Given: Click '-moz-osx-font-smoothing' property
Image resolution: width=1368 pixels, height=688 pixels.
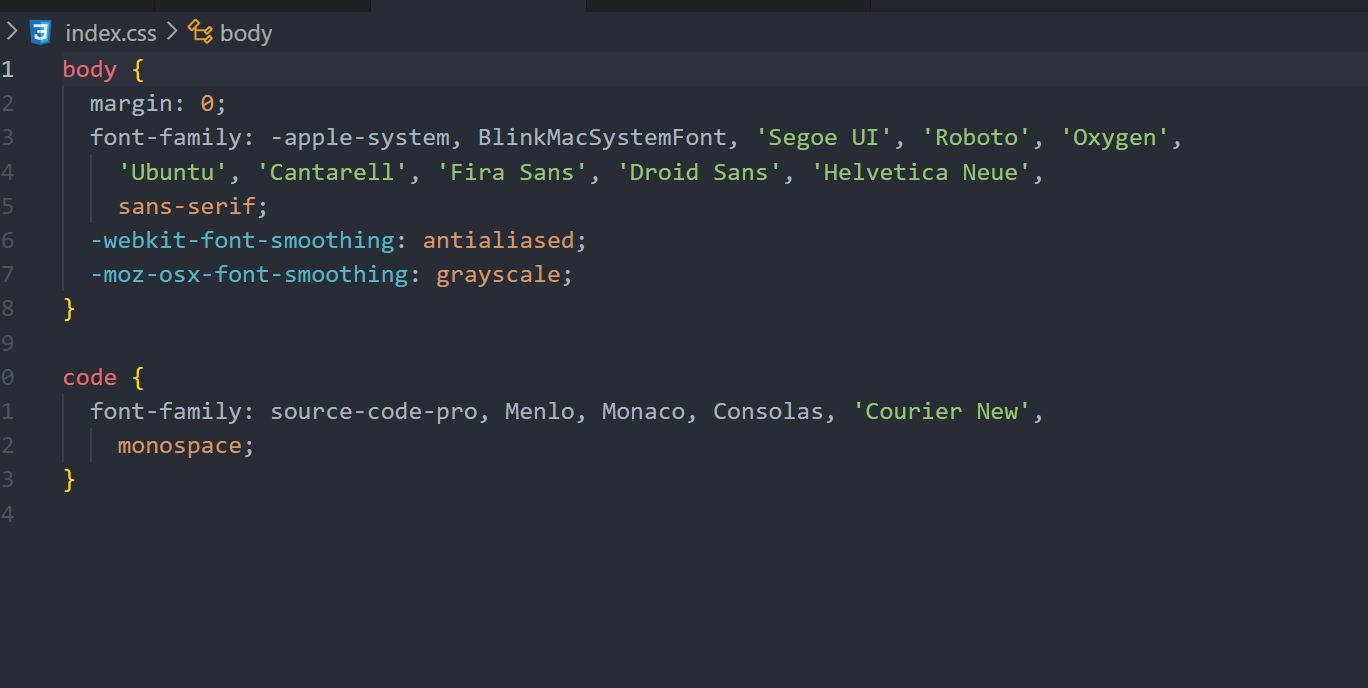Looking at the screenshot, I should click(x=249, y=274).
